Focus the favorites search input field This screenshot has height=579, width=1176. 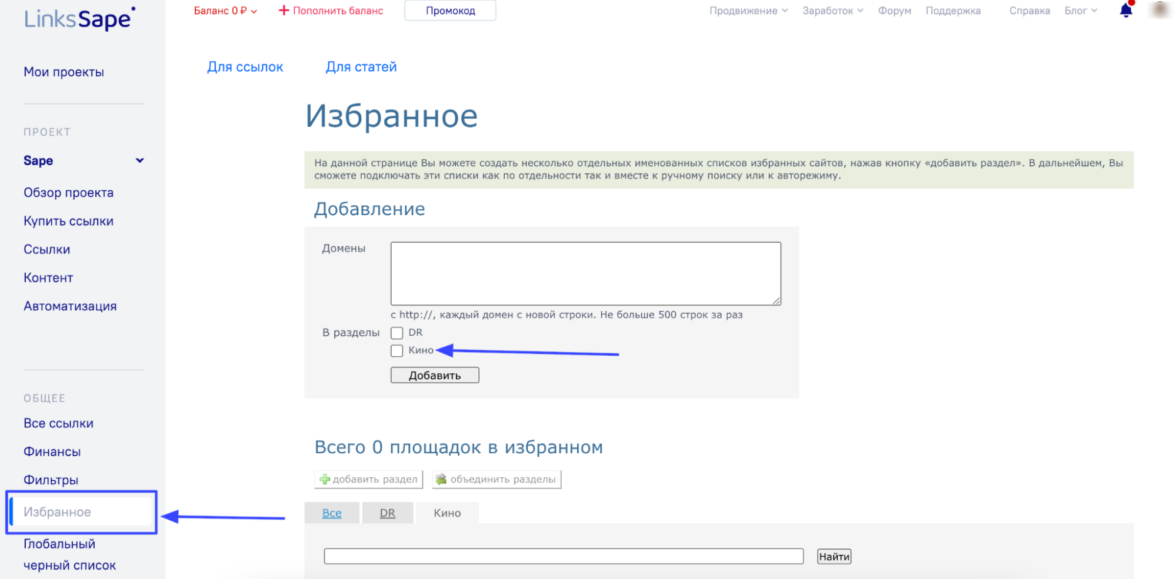pos(564,556)
